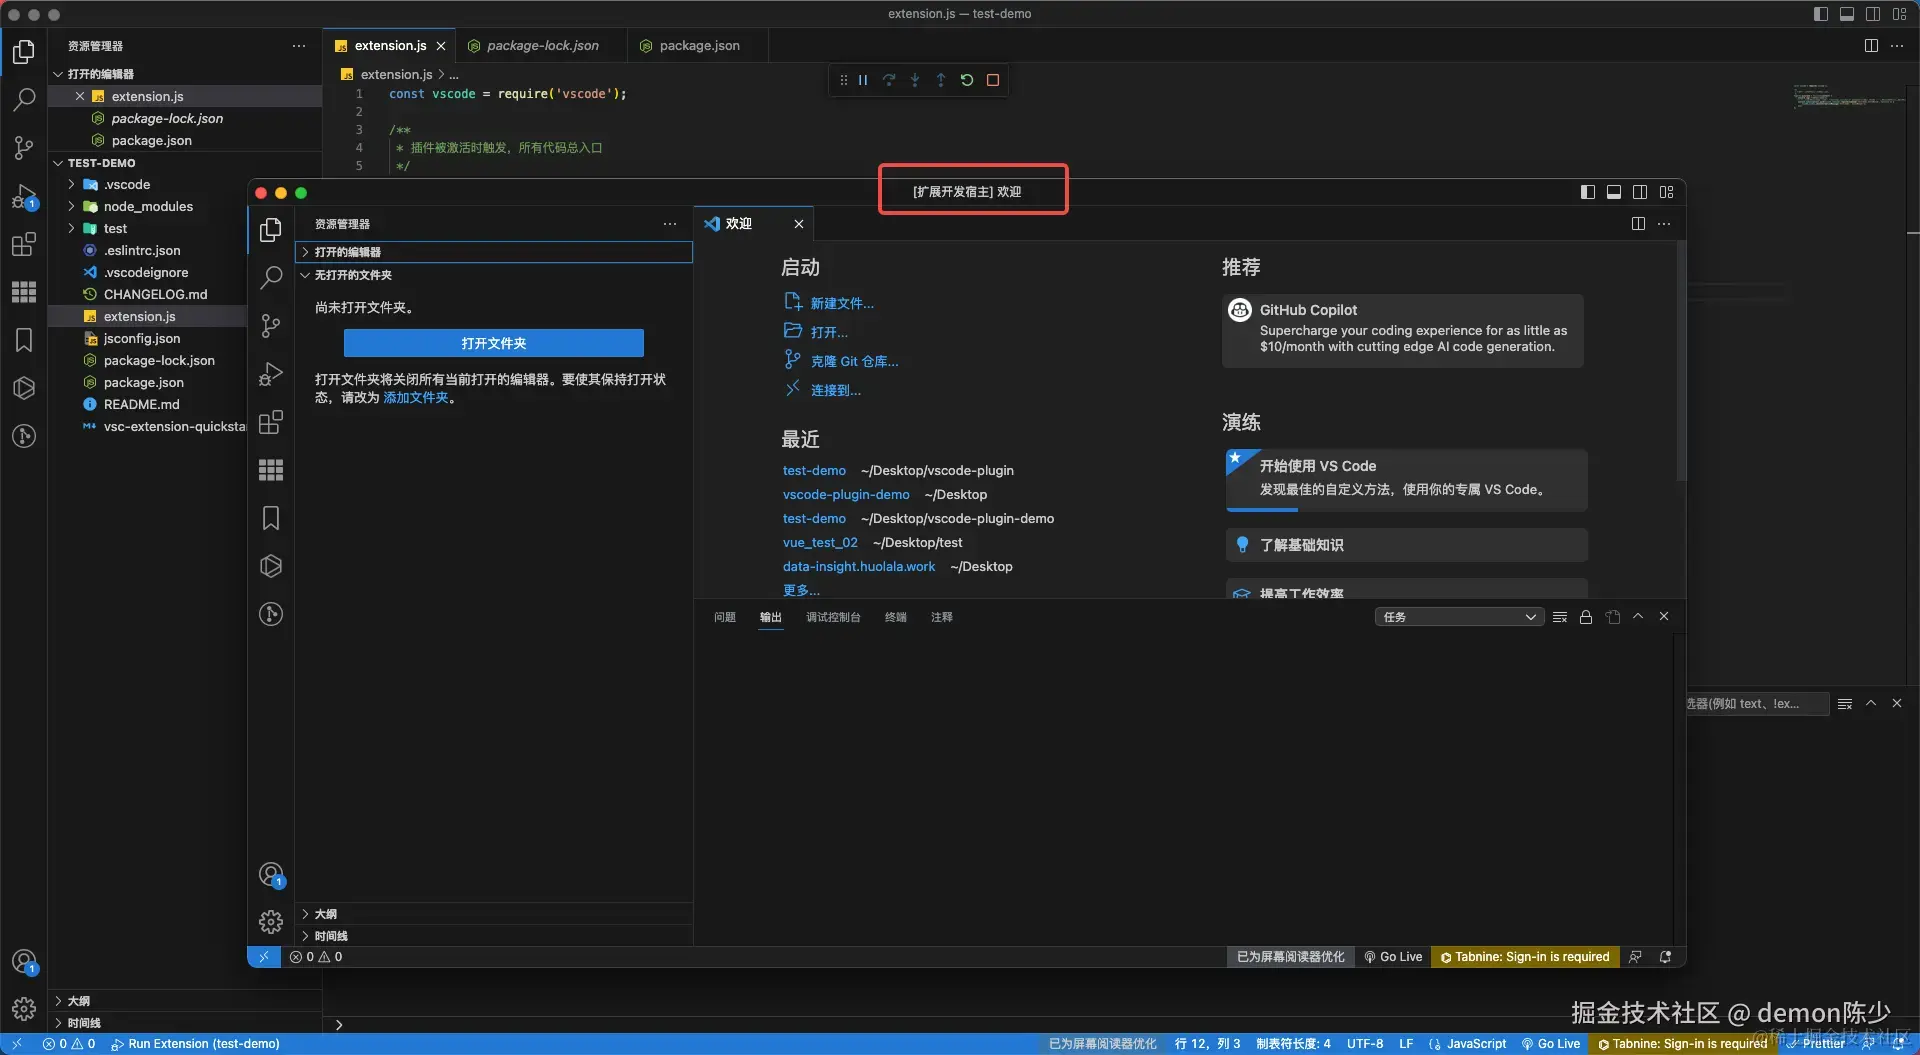Toggle primary sidebar in back window title bar
Image resolution: width=1920 pixels, height=1055 pixels.
pos(1821,14)
